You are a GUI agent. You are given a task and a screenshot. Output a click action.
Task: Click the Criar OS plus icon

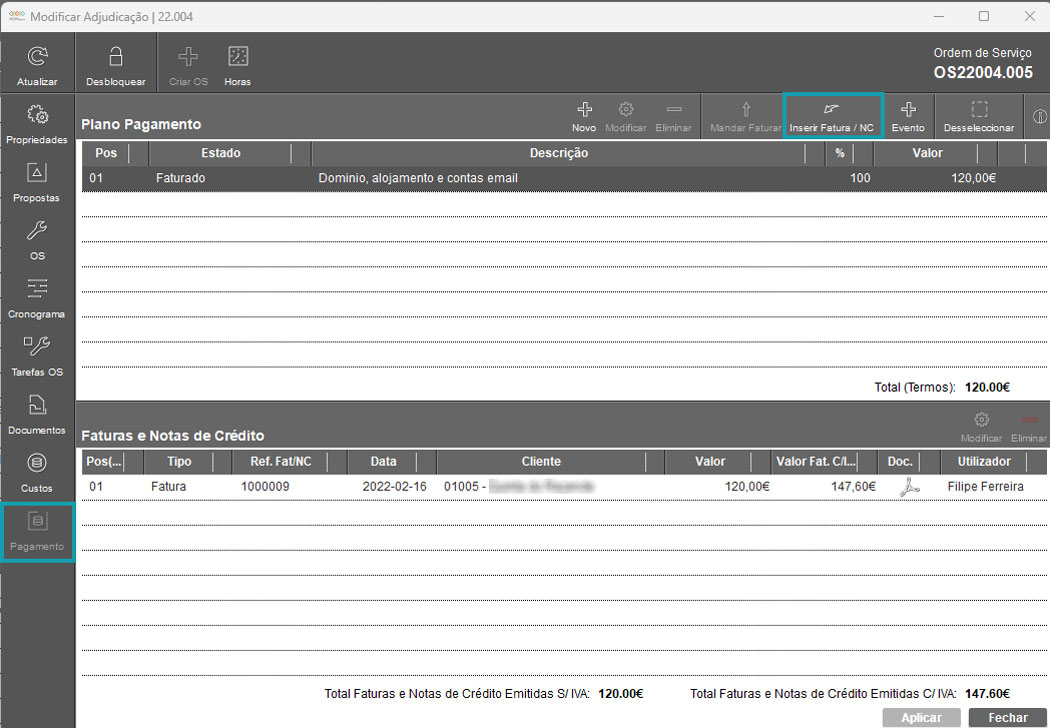pos(188,56)
